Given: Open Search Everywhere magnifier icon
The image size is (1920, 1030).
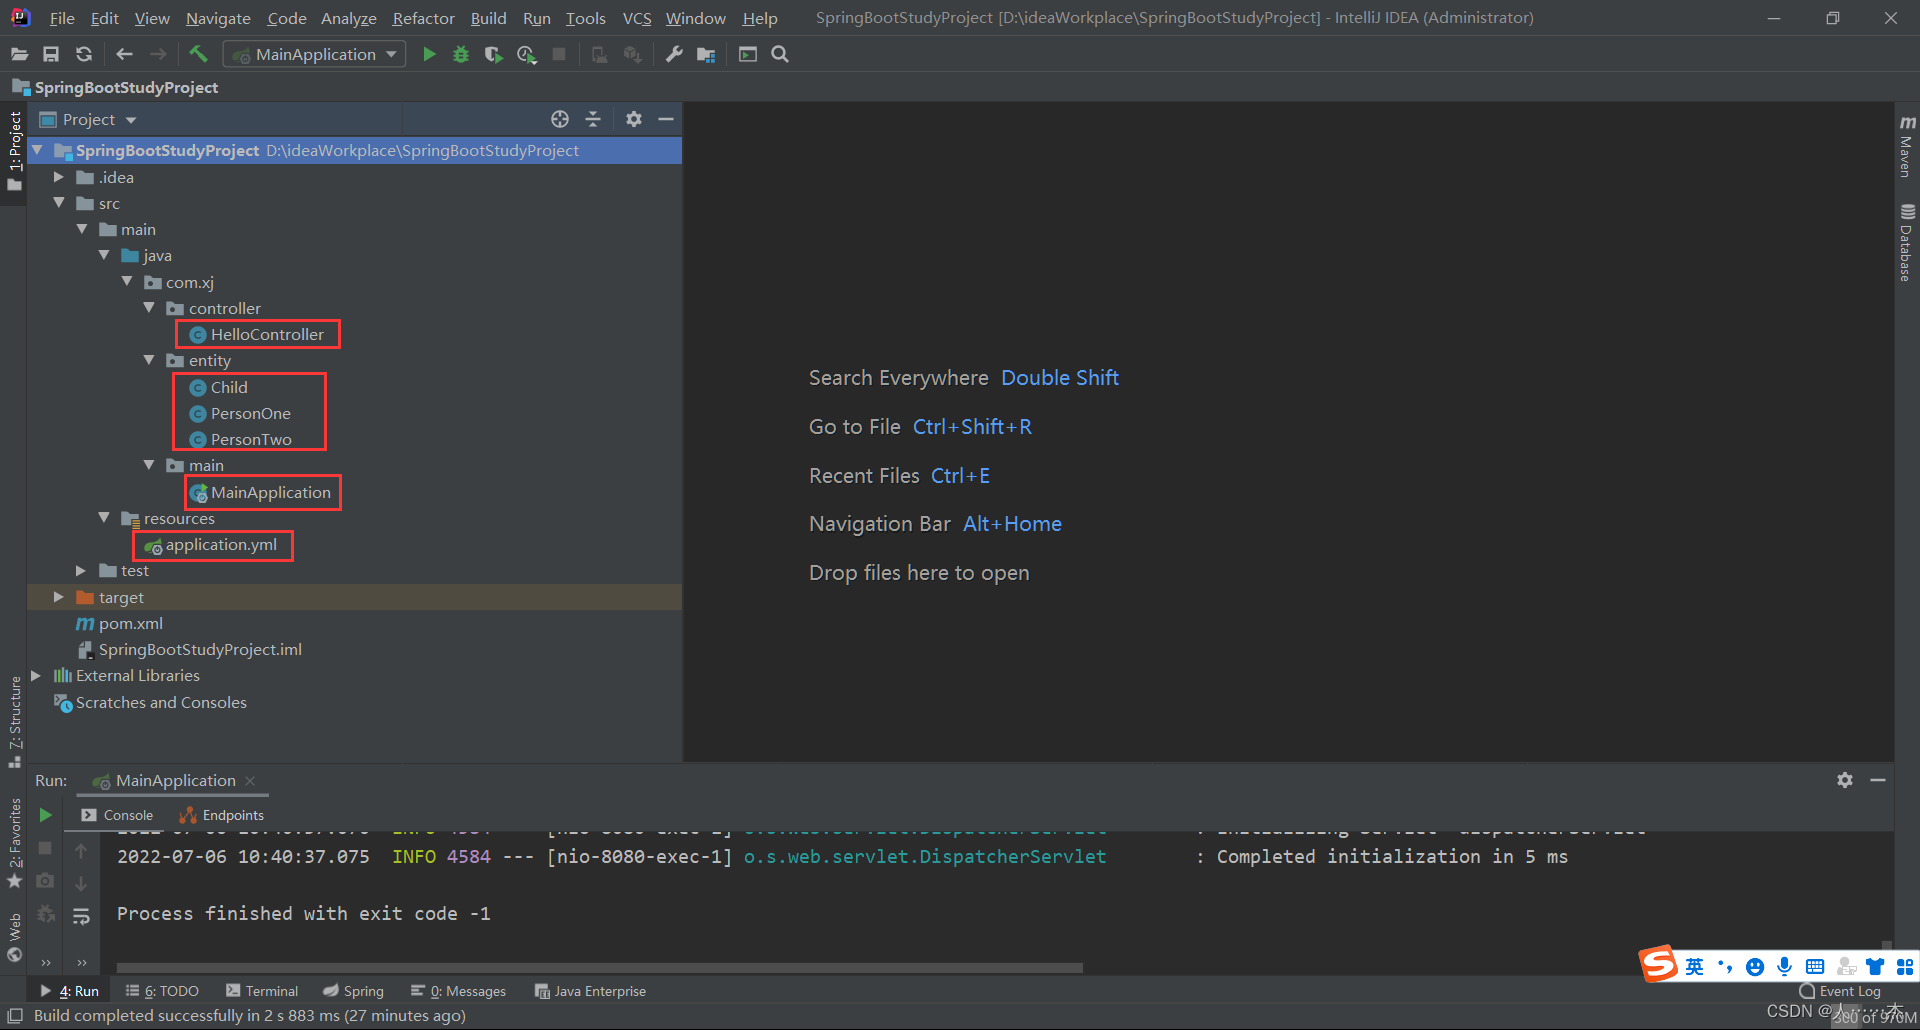Looking at the screenshot, I should pyautogui.click(x=780, y=55).
